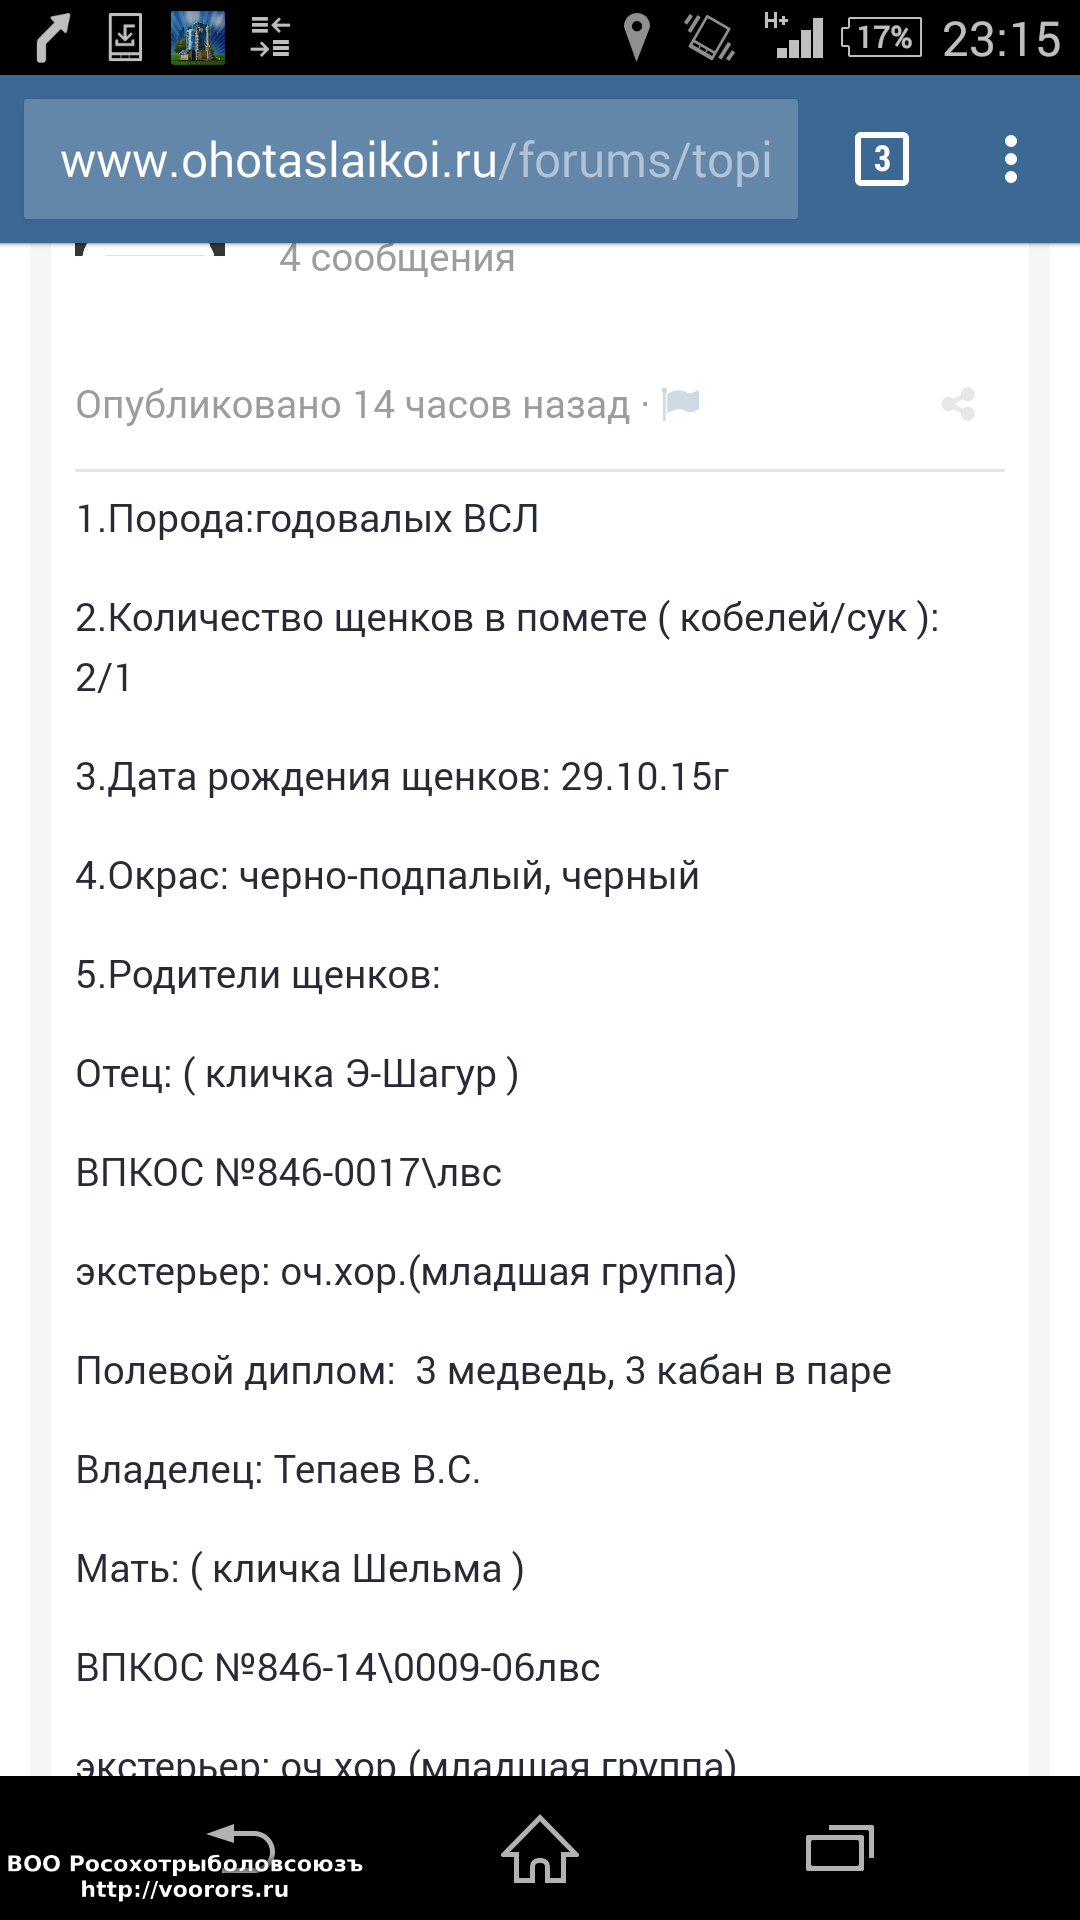
Task: Tap the 23:15 clock in status bar
Action: [1001, 39]
